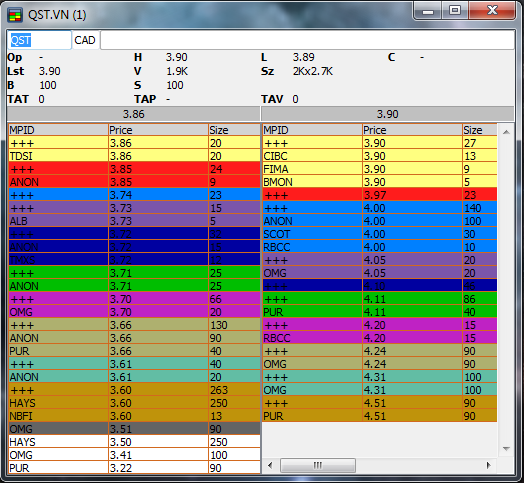The width and height of the screenshot is (524, 483).
Task: Select the NBFI bid at 3.60
Action: click(134, 416)
